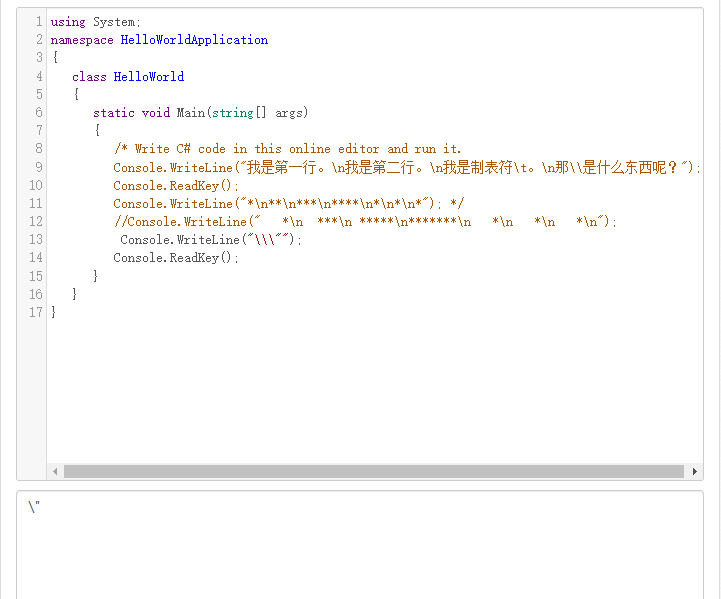Click the opening brace on line 3
Image resolution: width=721 pixels, height=599 pixels.
(x=55, y=57)
